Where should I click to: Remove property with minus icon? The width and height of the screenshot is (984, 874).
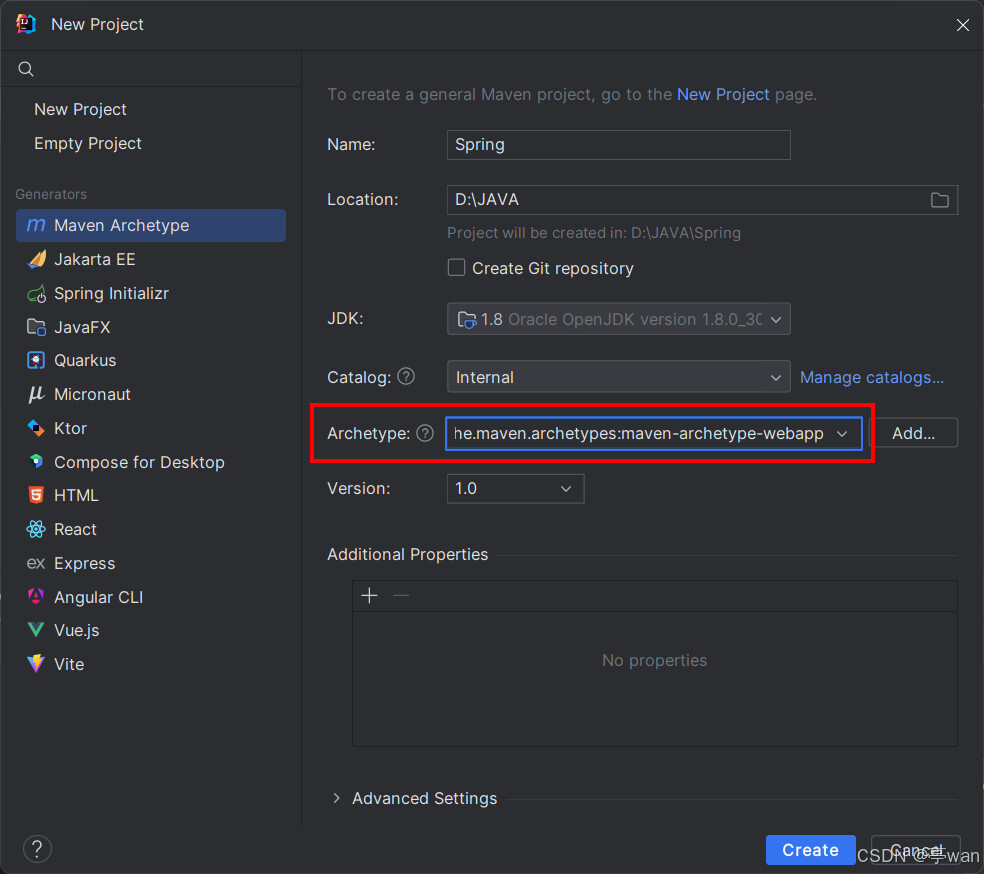[x=401, y=595]
